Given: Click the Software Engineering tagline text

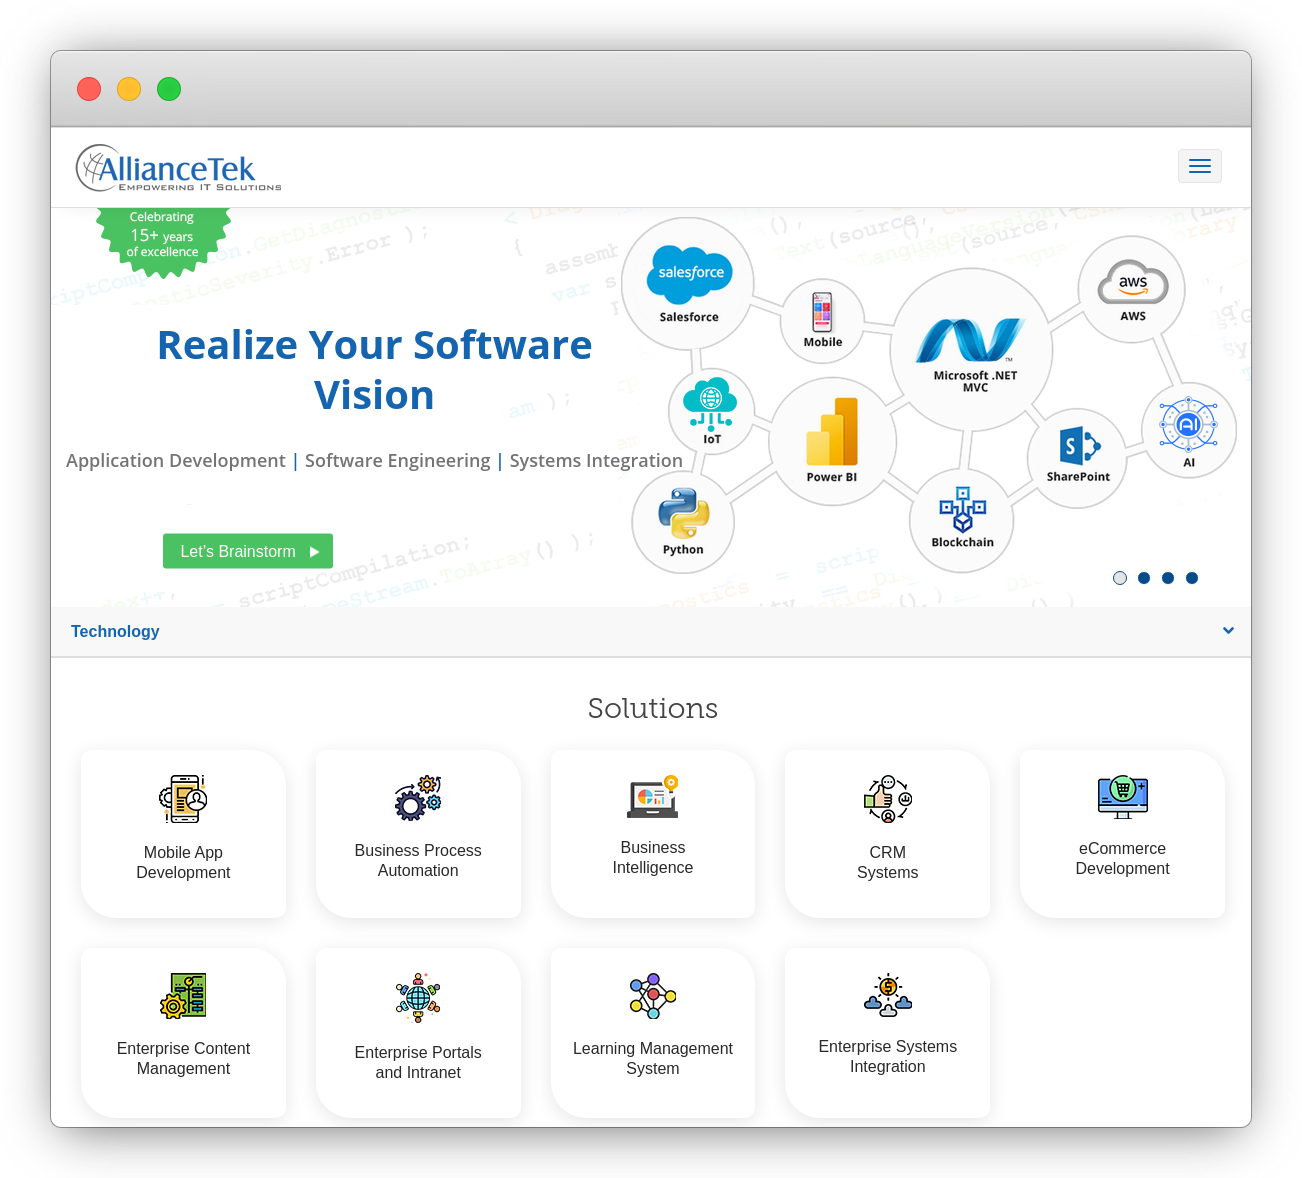Looking at the screenshot, I should 397,460.
